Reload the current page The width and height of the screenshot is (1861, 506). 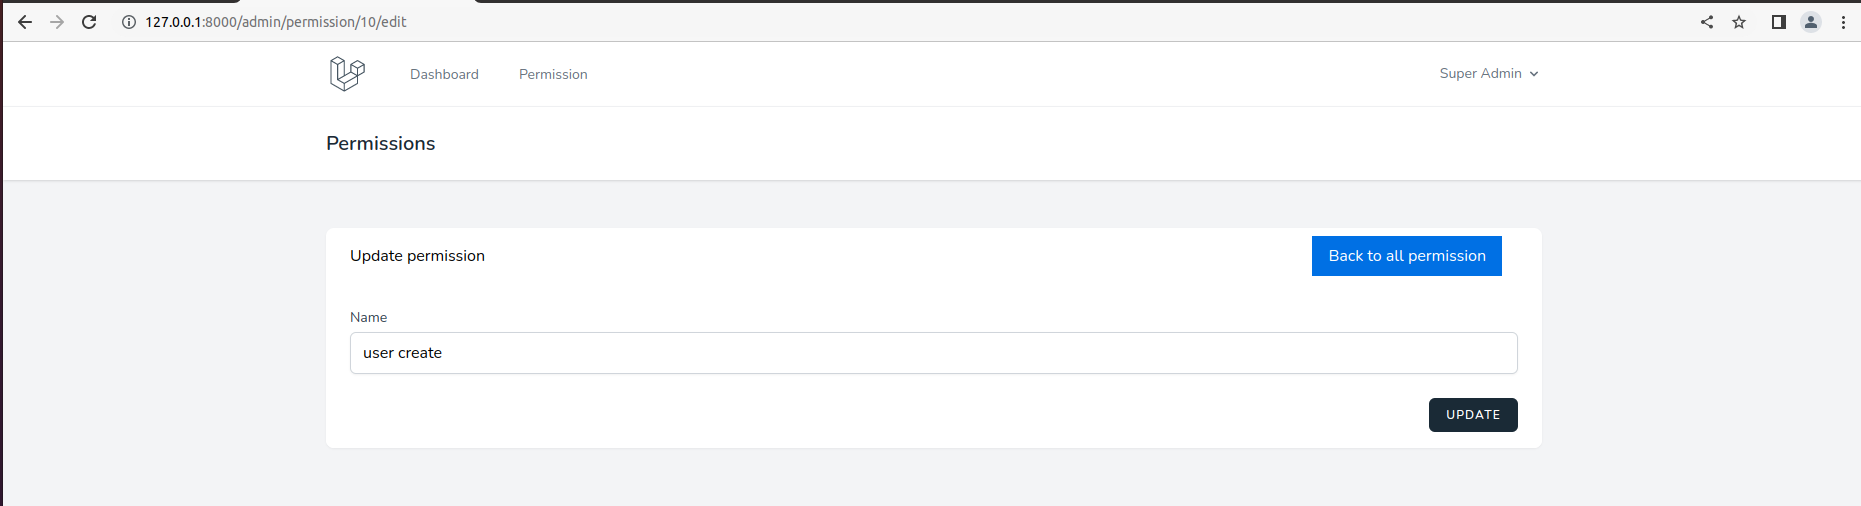click(89, 22)
